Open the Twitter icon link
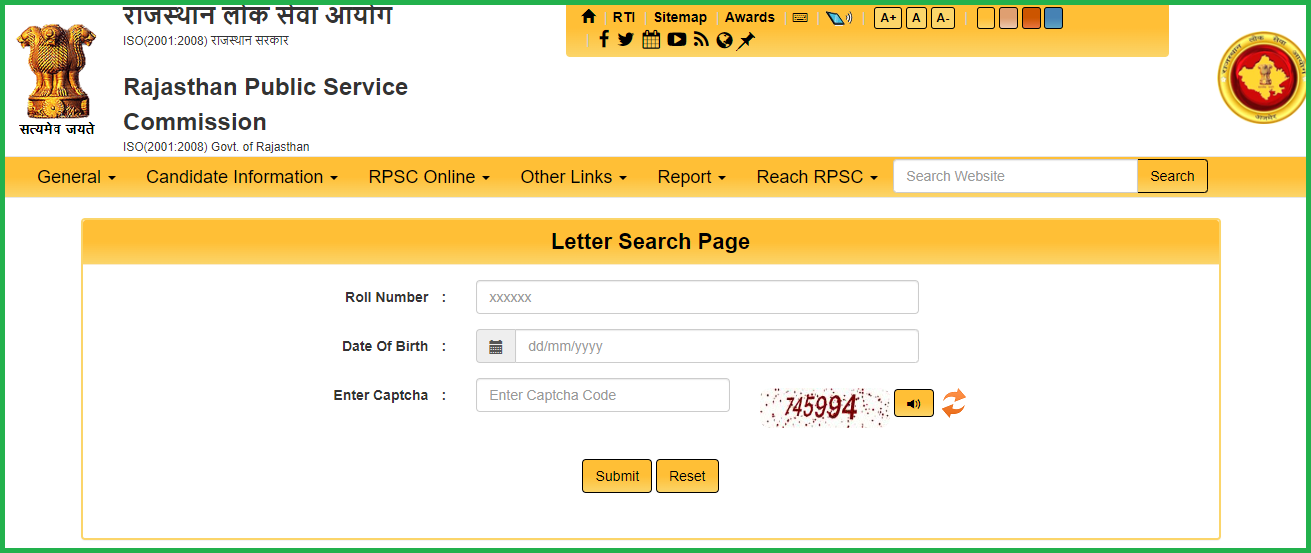The image size is (1311, 553). click(626, 40)
